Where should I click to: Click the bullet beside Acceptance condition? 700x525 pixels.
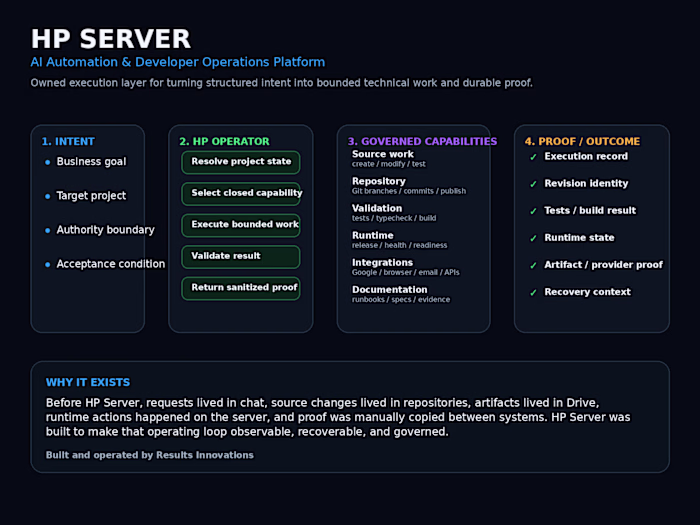48,265
